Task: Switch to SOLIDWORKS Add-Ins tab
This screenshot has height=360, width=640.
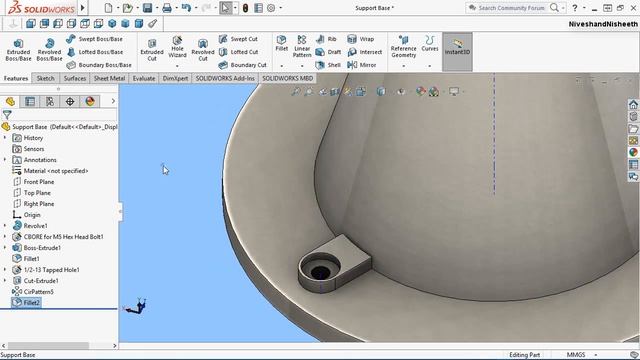Action: [225, 78]
